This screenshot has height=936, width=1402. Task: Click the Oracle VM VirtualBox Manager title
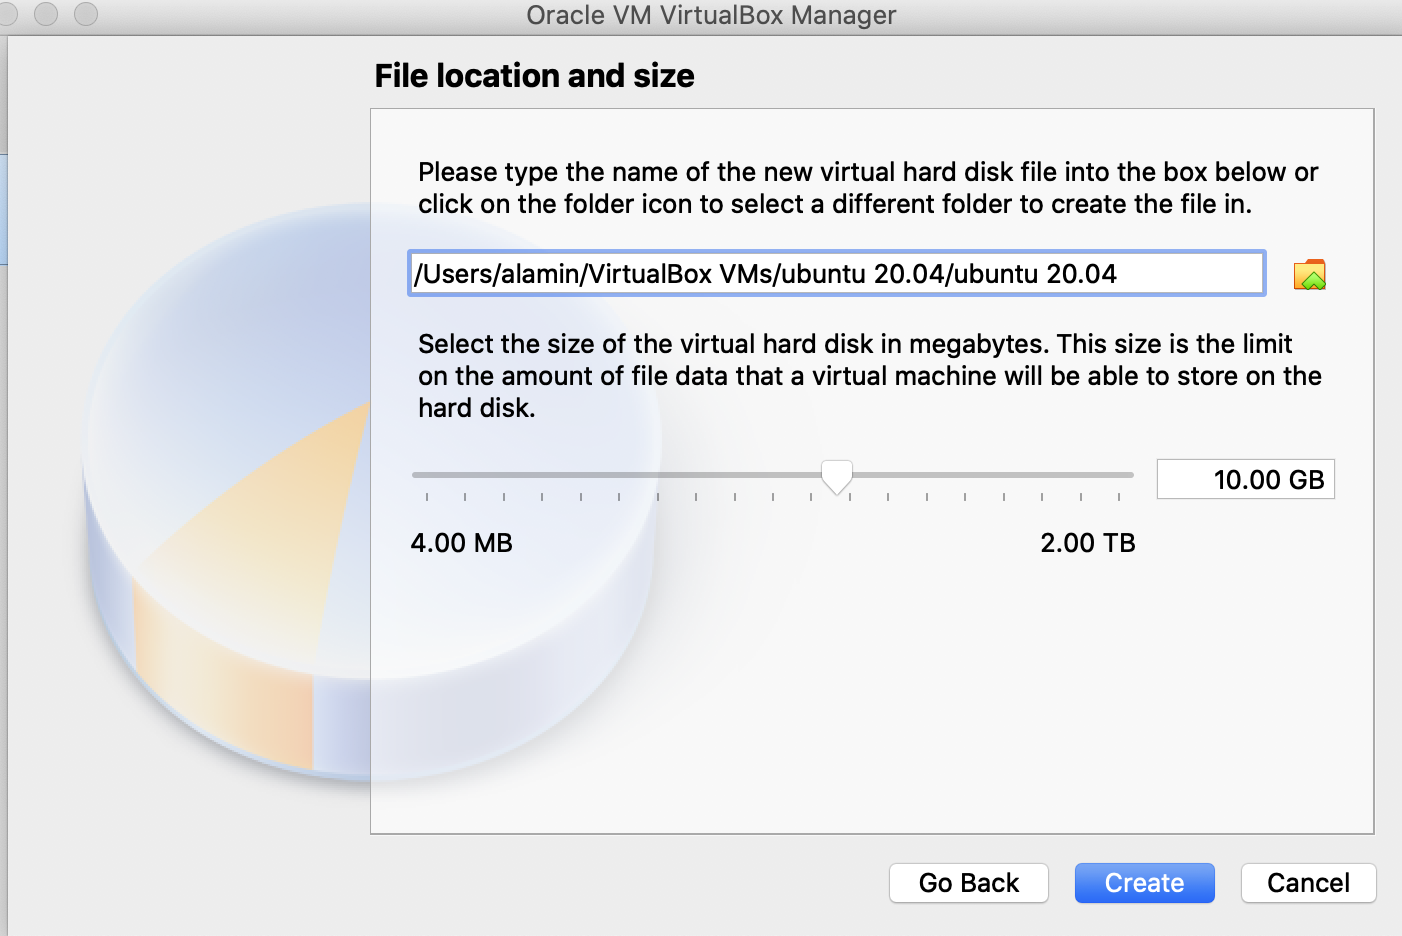click(x=711, y=15)
